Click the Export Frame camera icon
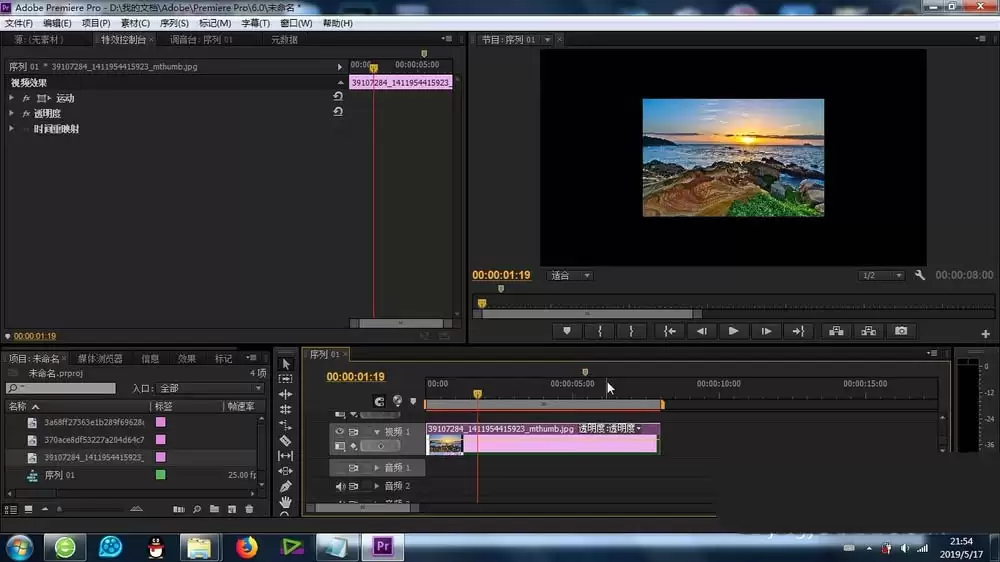The width and height of the screenshot is (1000, 562). (901, 331)
